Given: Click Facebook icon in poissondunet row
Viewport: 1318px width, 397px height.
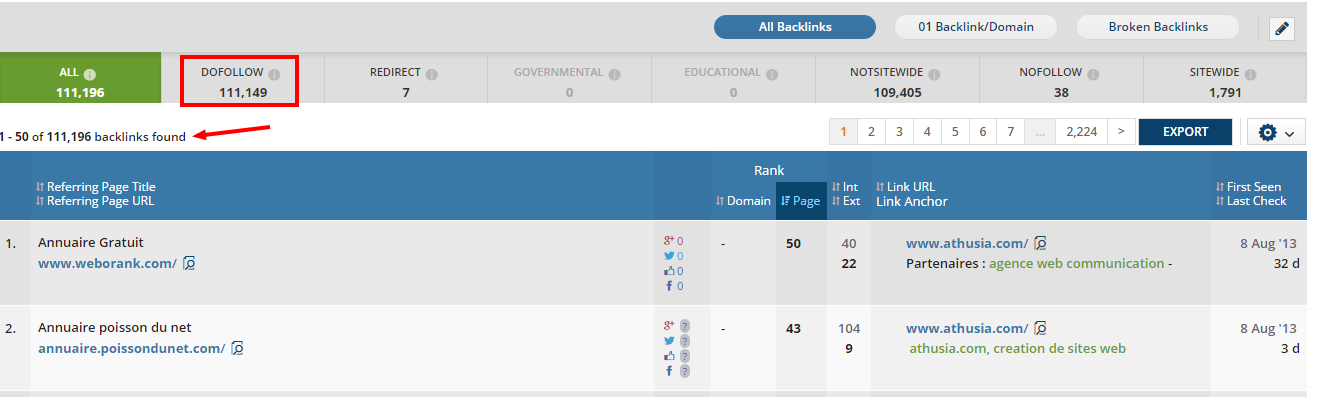Looking at the screenshot, I should [669, 371].
